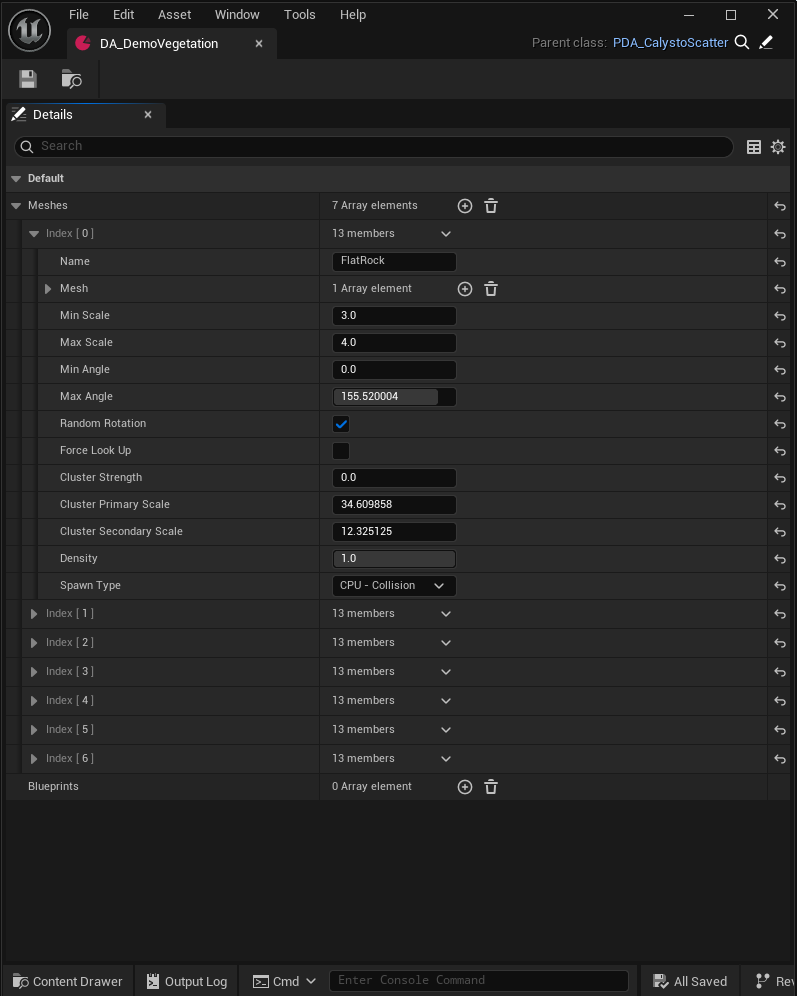This screenshot has height=996, width=797.
Task: Click the Browse to asset in Content Browser icon
Action: 71,79
